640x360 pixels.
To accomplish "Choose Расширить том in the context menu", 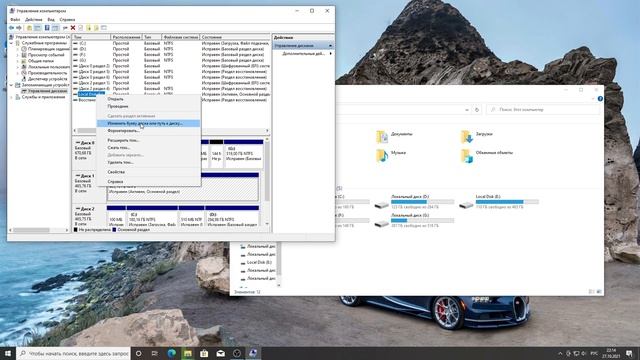I will coord(149,140).
